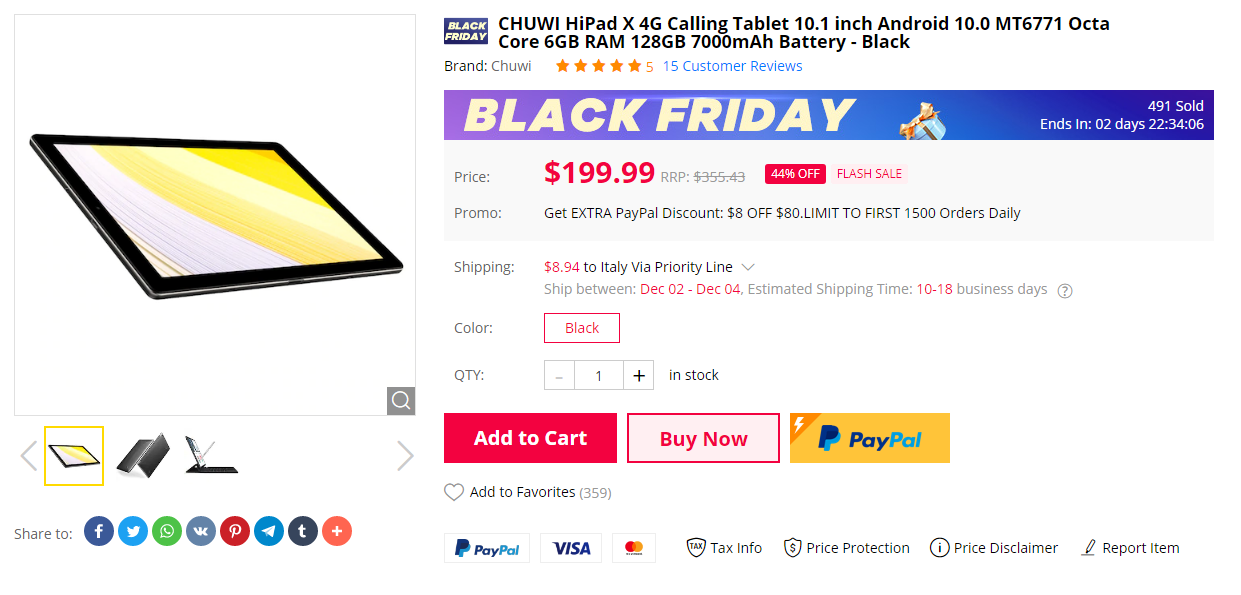Check out with PayPal

[869, 438]
